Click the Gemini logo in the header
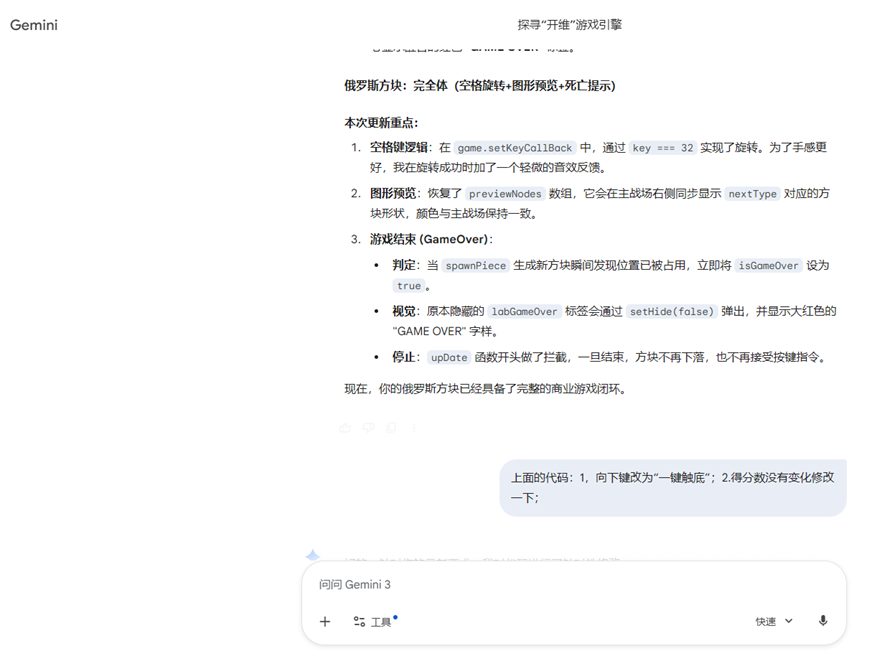The width and height of the screenshot is (869, 653). coord(34,25)
